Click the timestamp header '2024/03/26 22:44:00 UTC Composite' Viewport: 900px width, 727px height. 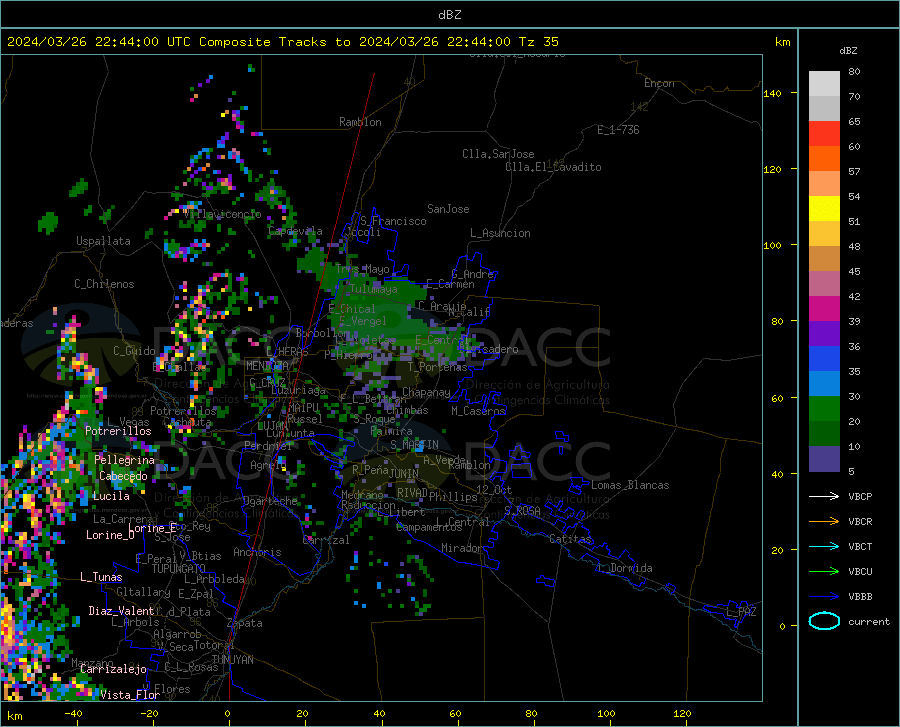point(139,42)
